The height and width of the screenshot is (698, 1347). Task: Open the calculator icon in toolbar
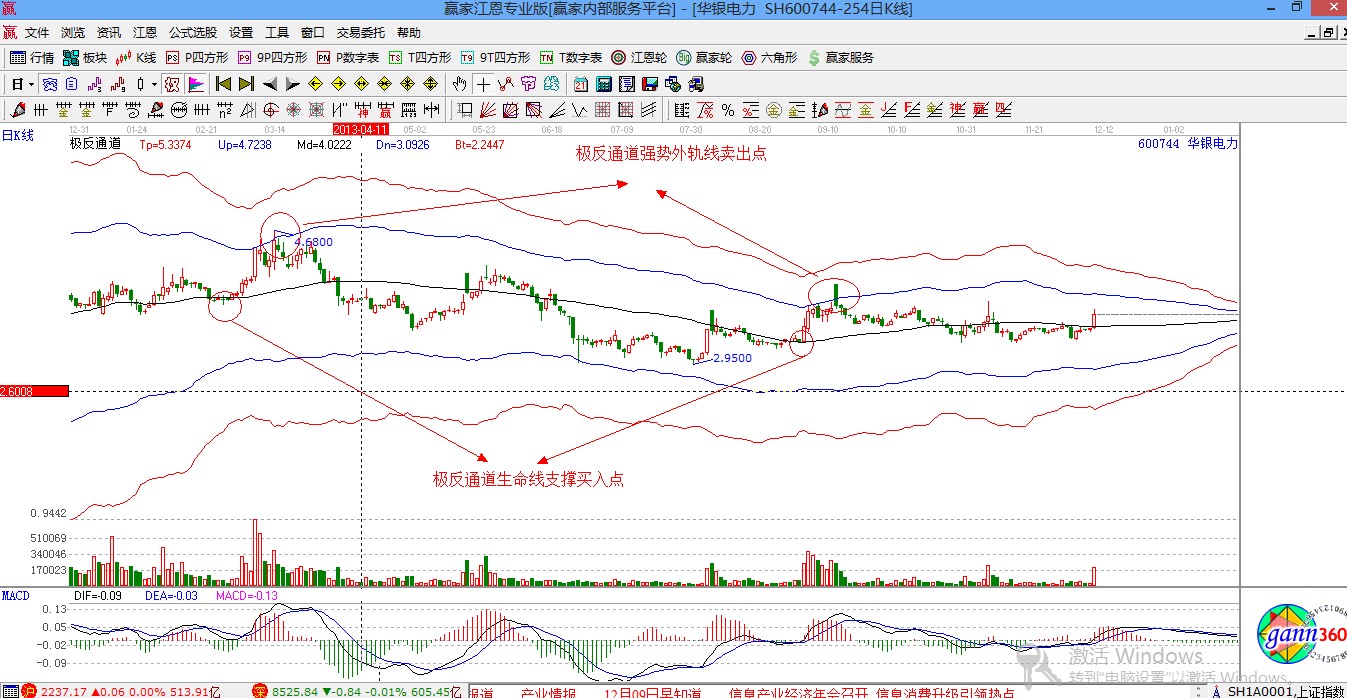[x=604, y=84]
